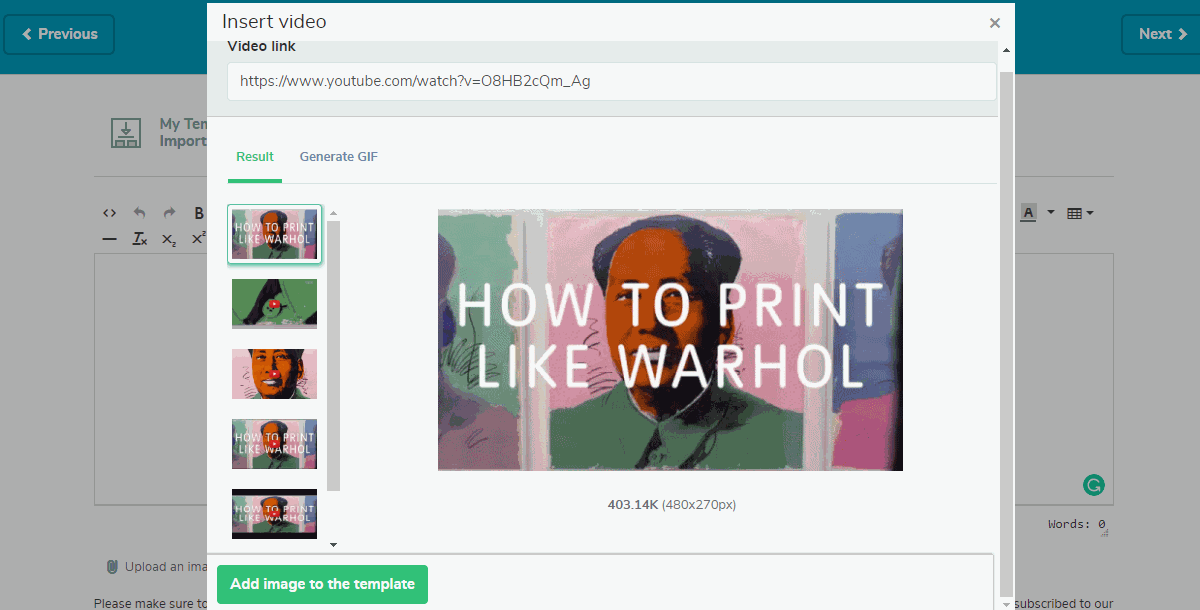Switch to the Result tab
This screenshot has height=610, width=1200.
(254, 156)
